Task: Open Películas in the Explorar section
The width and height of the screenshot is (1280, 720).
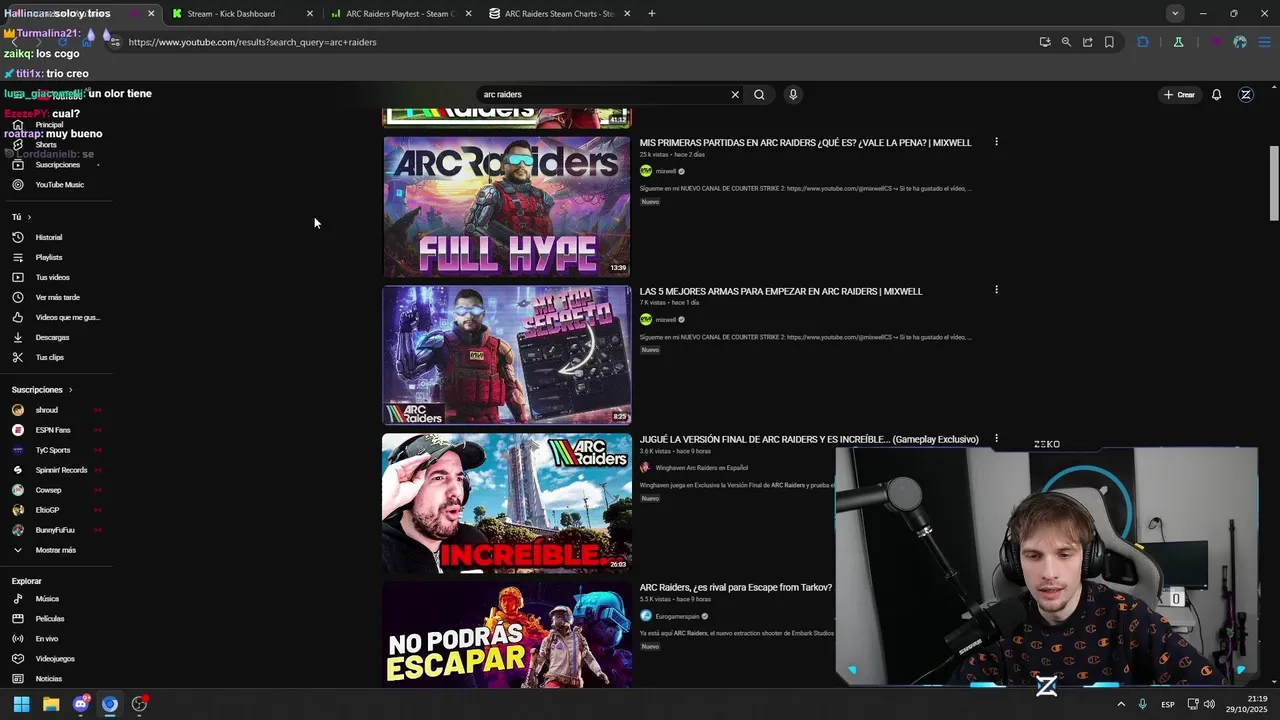Action: pos(49,619)
